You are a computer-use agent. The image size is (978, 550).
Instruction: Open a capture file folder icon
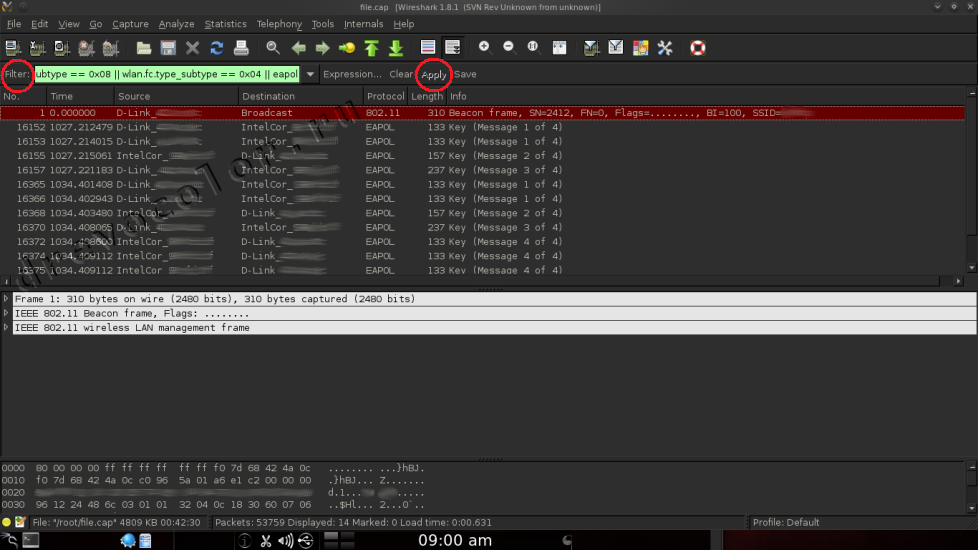143,48
